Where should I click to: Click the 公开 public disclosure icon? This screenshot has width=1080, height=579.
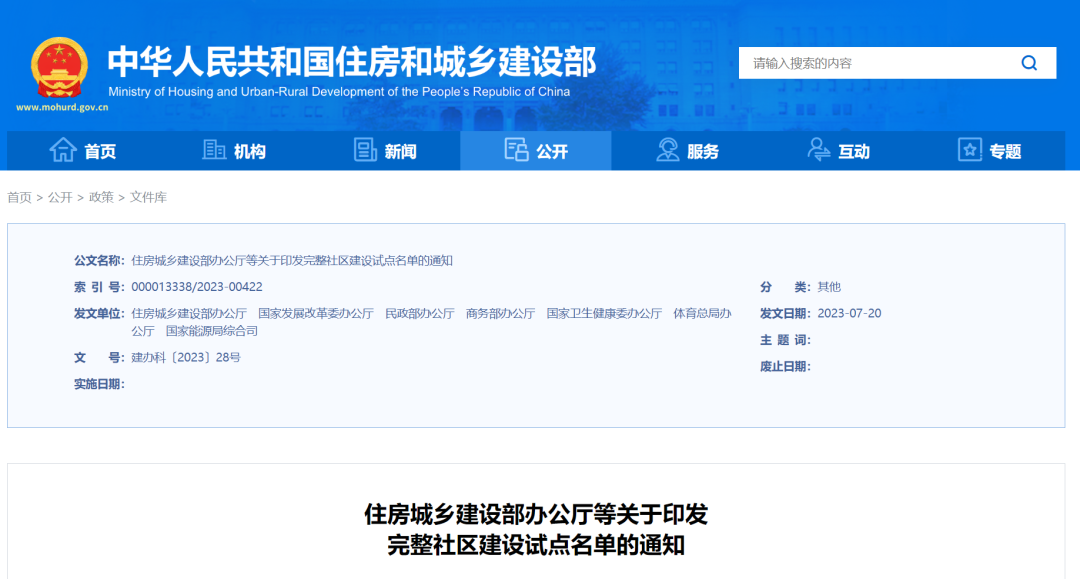click(x=518, y=149)
